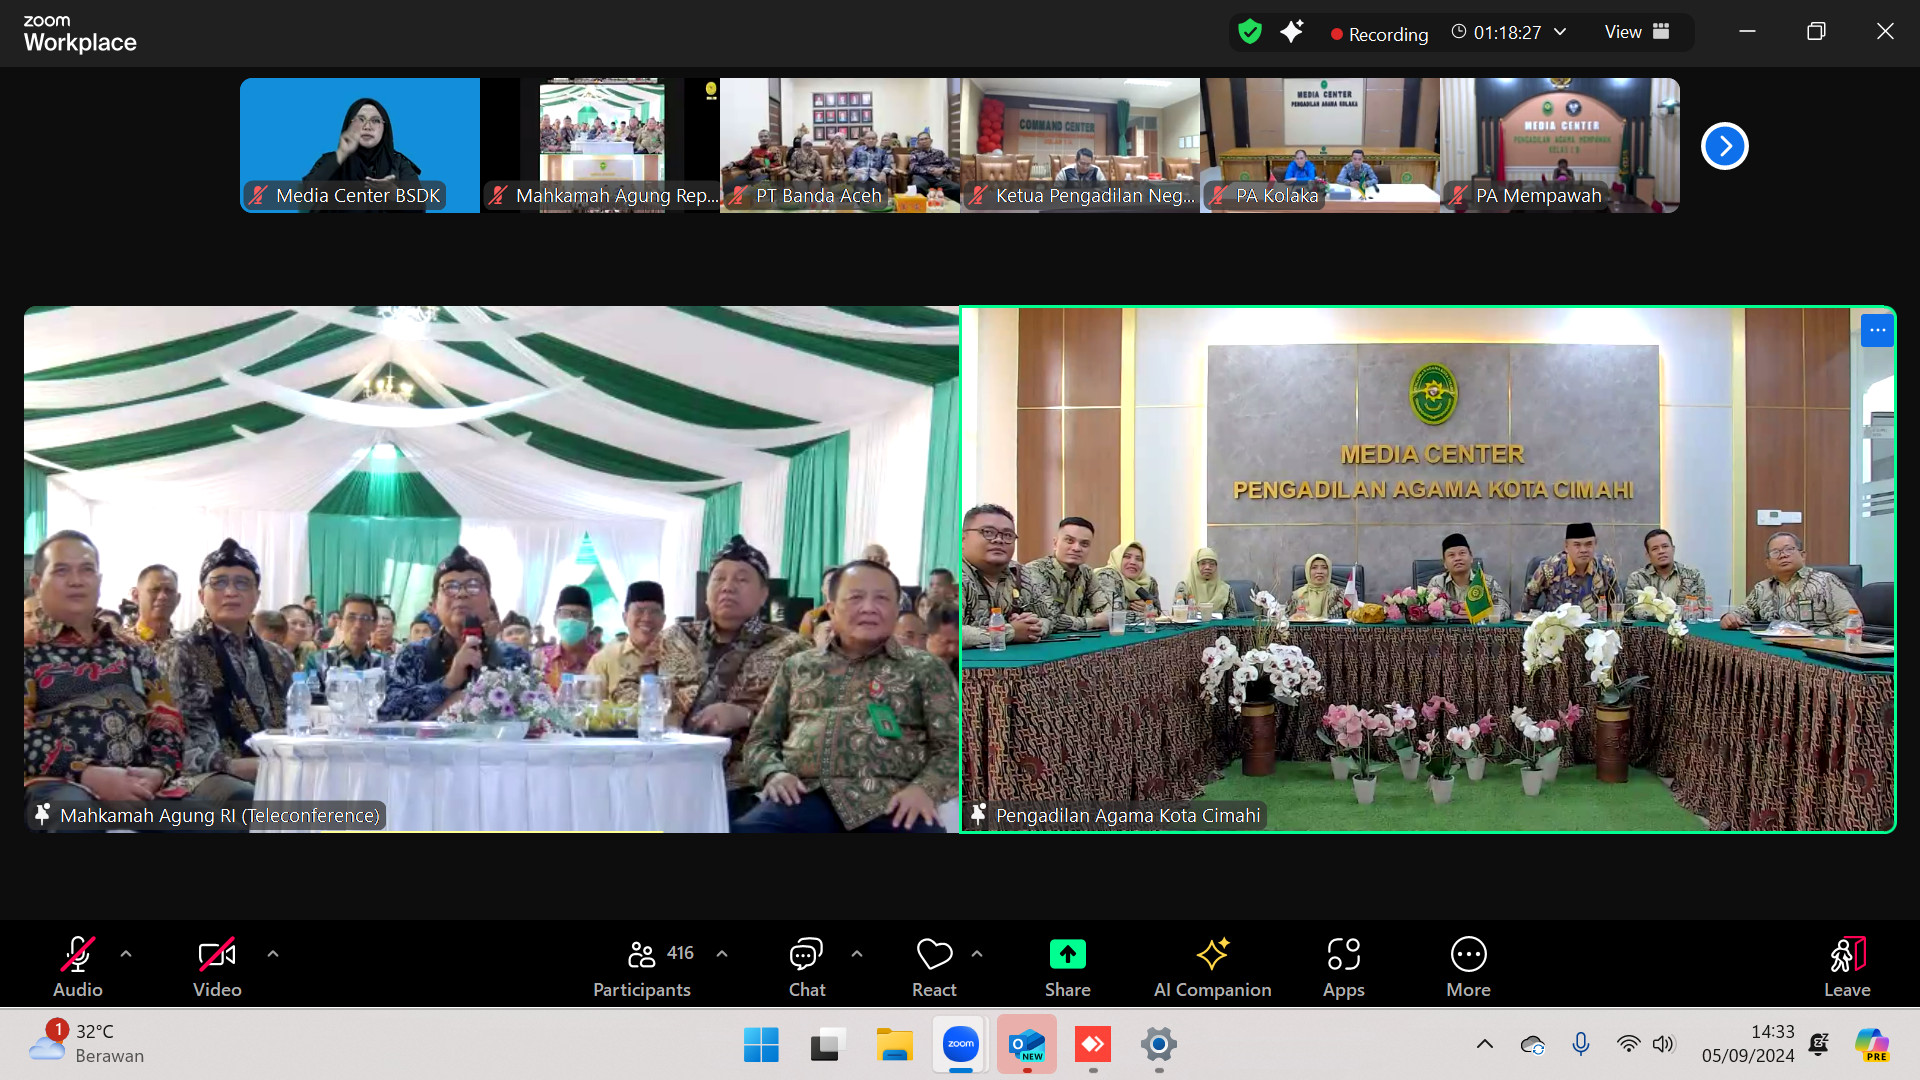Image resolution: width=1920 pixels, height=1080 pixels.
Task: Select the PA Kolaka video thumbnail
Action: (x=1320, y=145)
